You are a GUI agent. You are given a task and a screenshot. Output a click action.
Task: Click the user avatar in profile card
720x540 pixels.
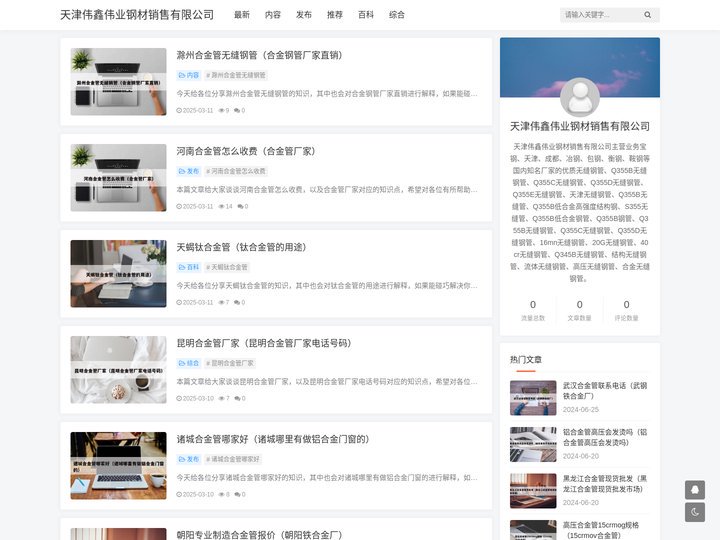(x=580, y=97)
